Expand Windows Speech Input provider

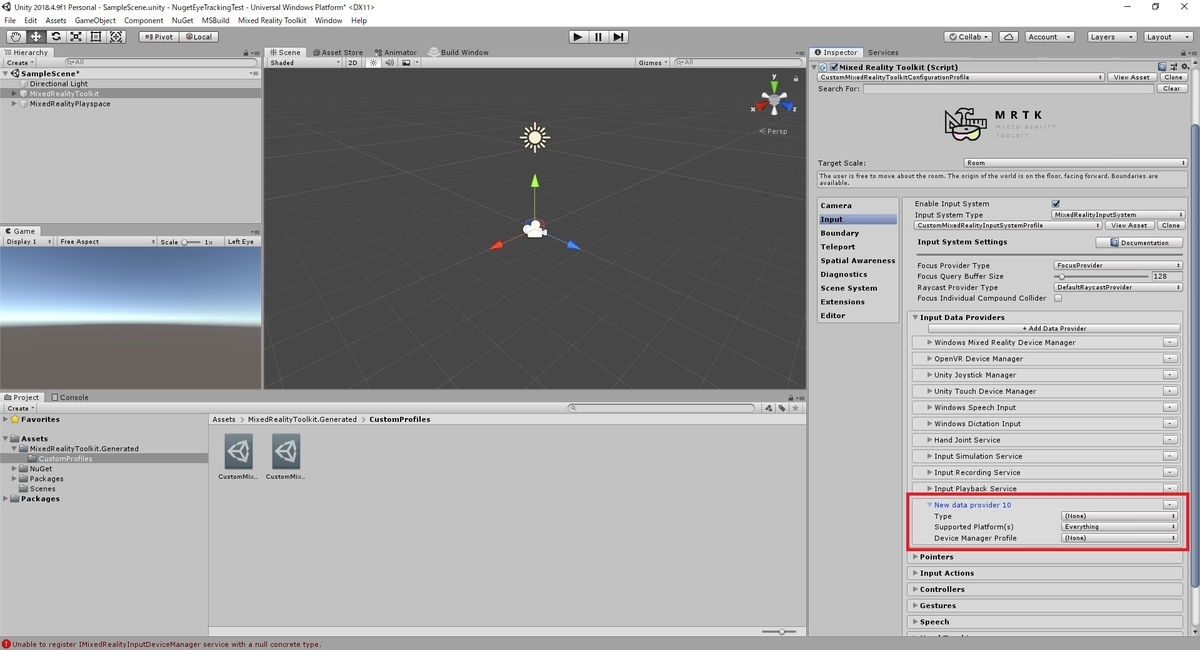(930, 407)
